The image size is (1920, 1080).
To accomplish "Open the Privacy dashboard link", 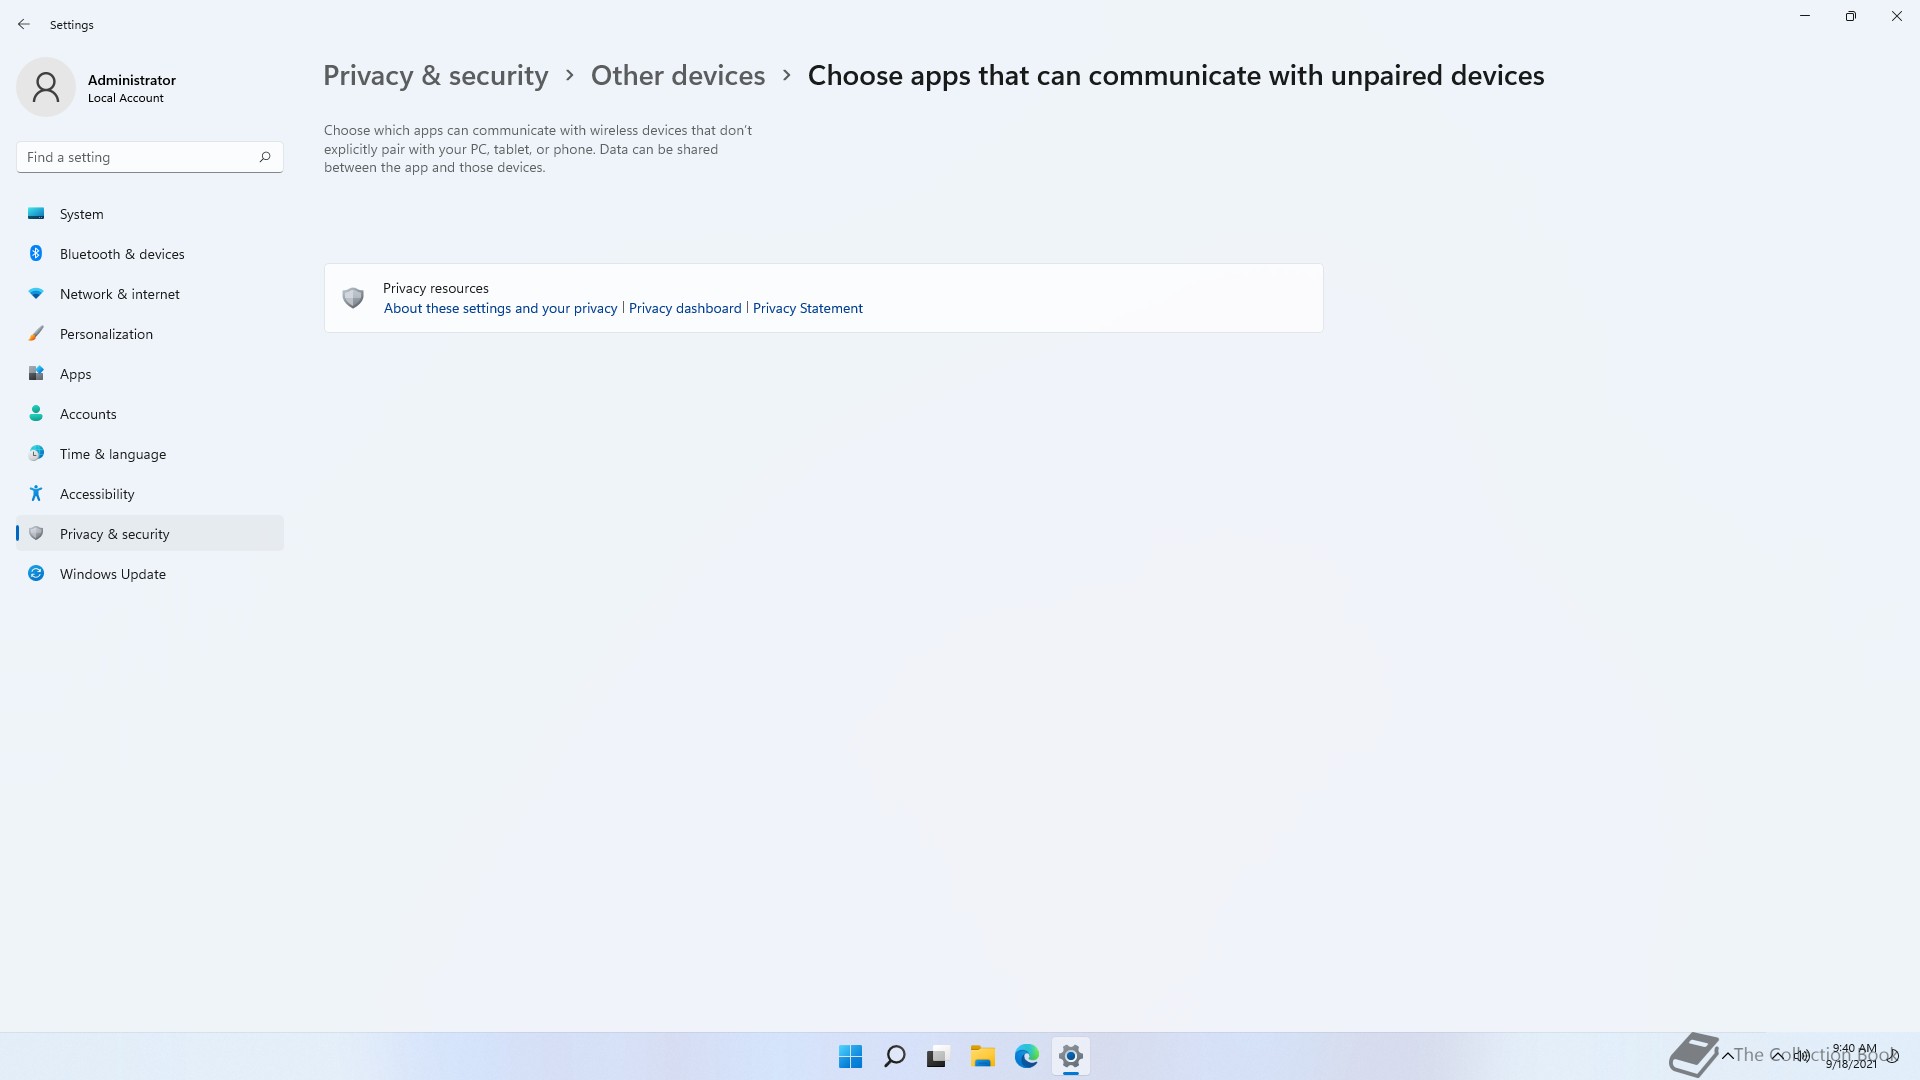I will point(685,308).
